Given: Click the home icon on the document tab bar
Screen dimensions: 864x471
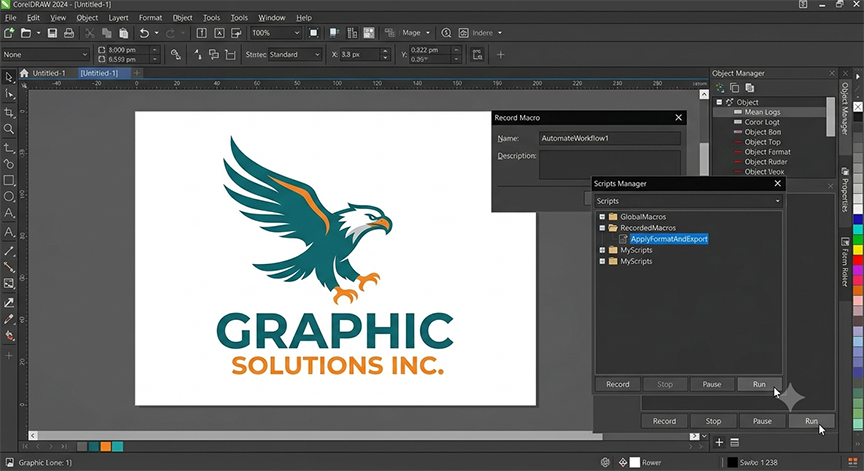Looking at the screenshot, I should [x=24, y=73].
